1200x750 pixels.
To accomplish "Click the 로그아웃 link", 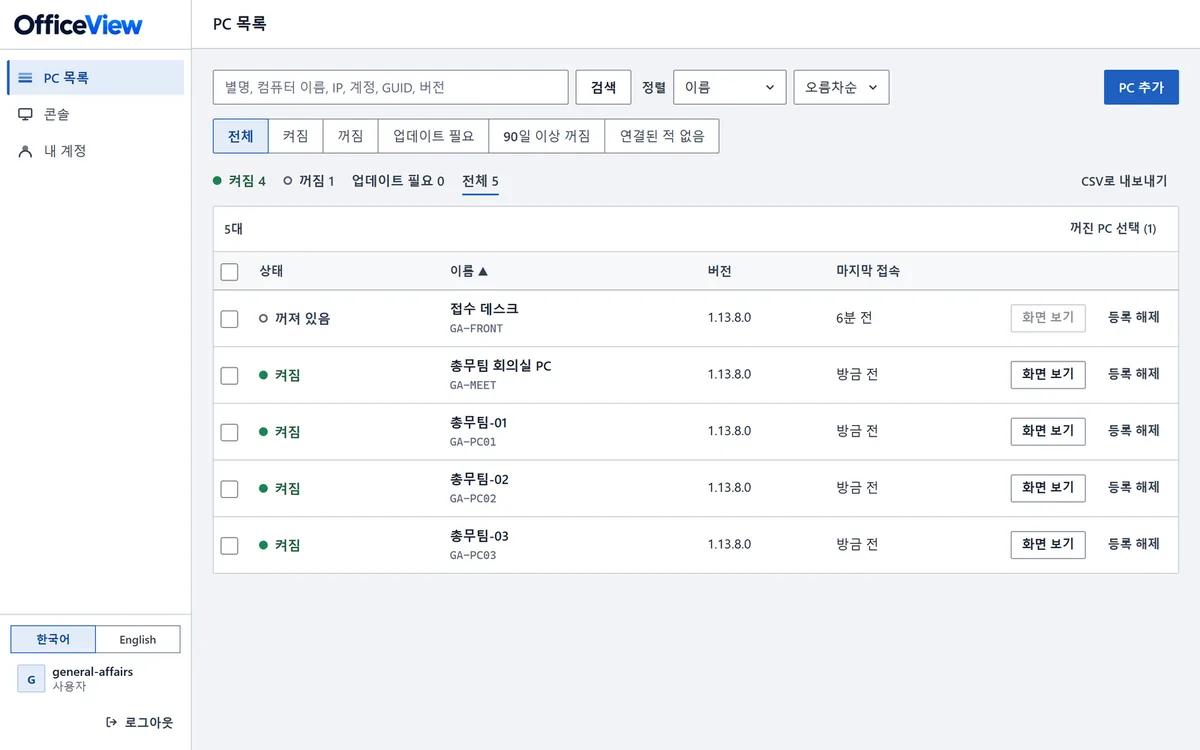I will [139, 722].
